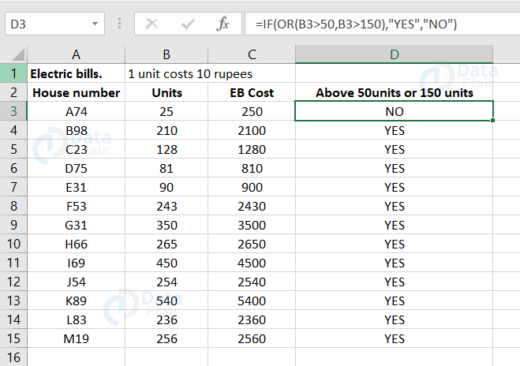Click YES cell in row 4
520x366 pixels.
[394, 130]
